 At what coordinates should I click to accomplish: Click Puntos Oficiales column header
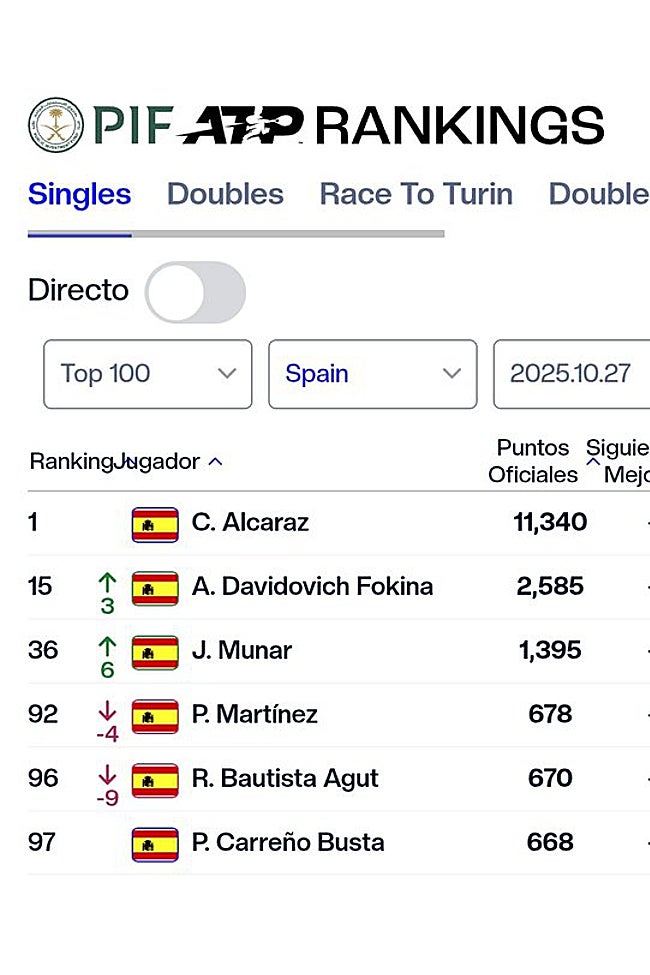[x=533, y=461]
